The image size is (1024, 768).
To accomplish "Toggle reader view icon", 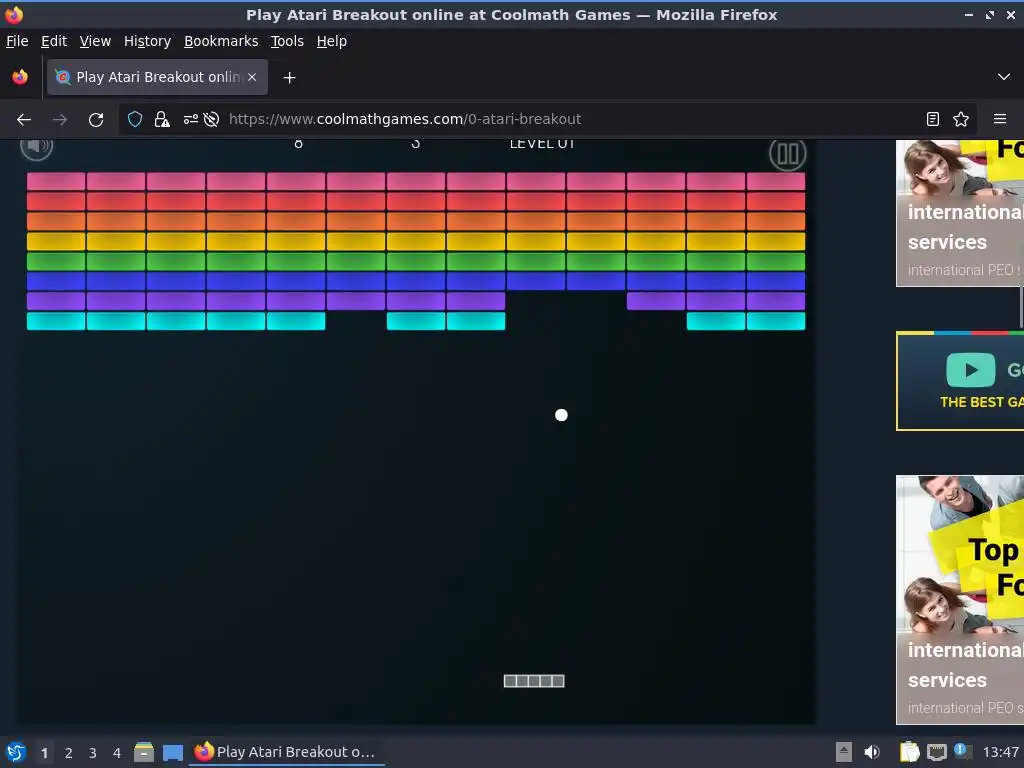I will (933, 120).
